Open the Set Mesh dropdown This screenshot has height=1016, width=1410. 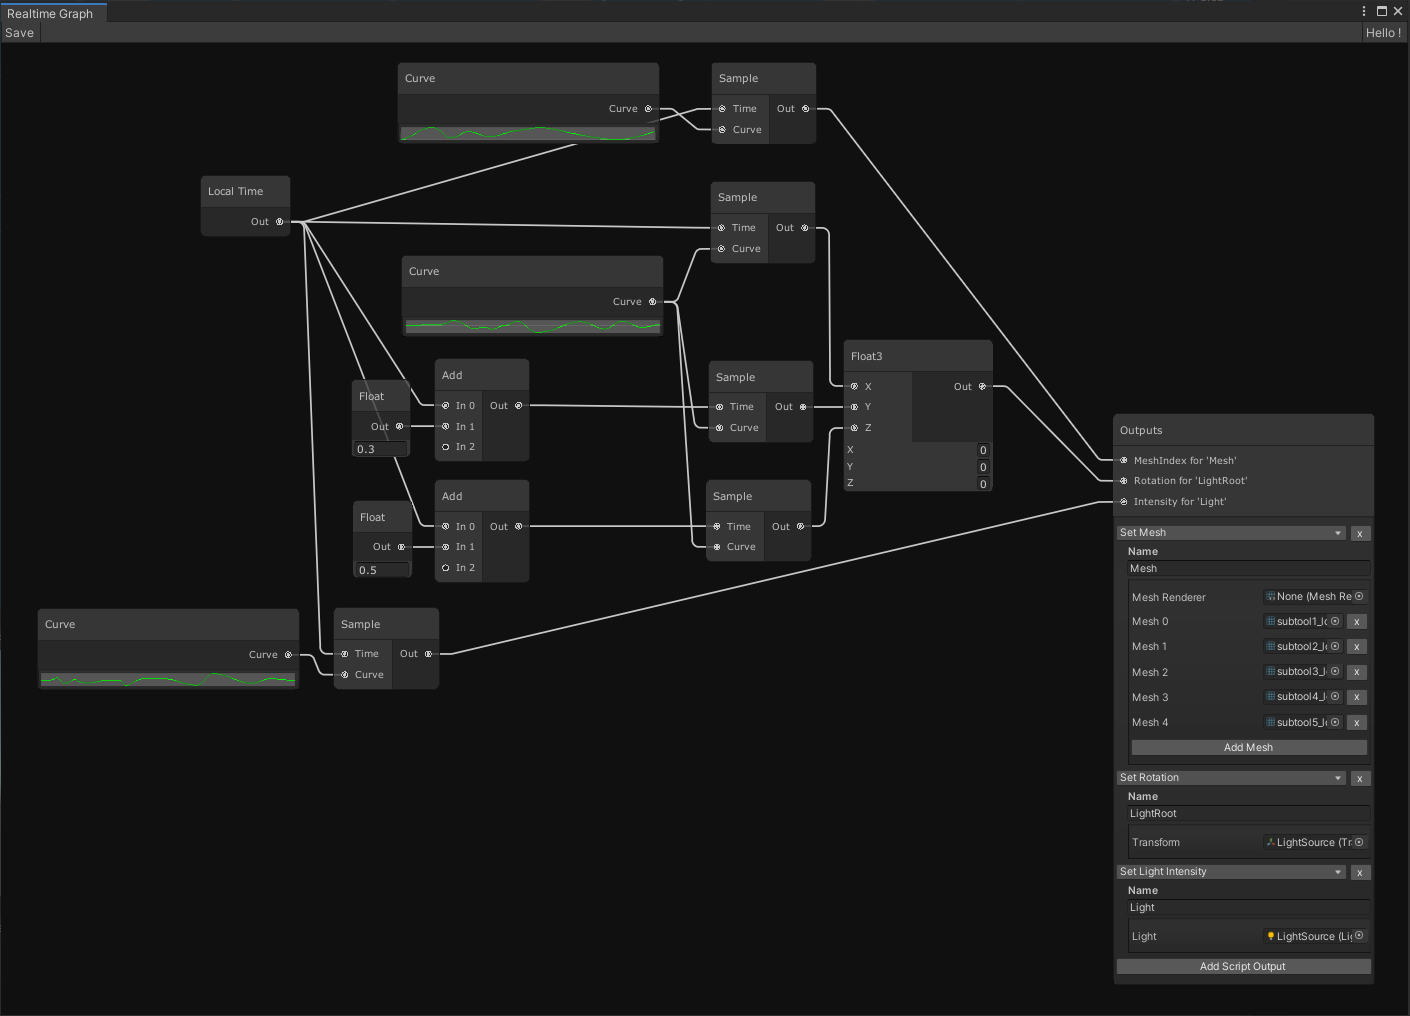[x=1231, y=533]
